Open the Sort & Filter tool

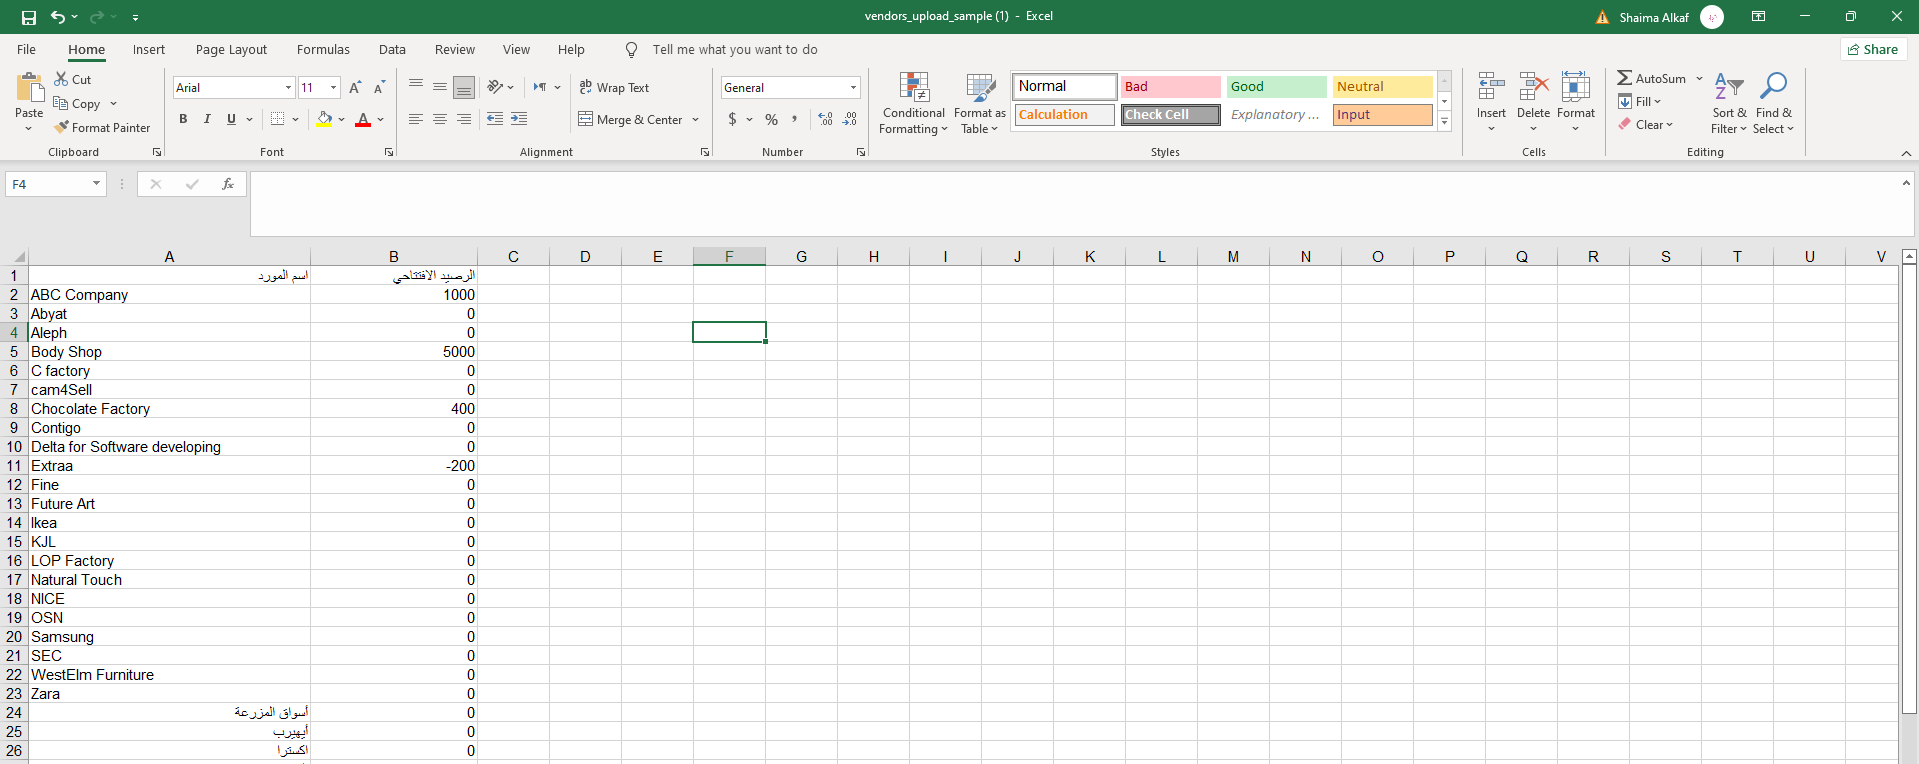(1729, 88)
